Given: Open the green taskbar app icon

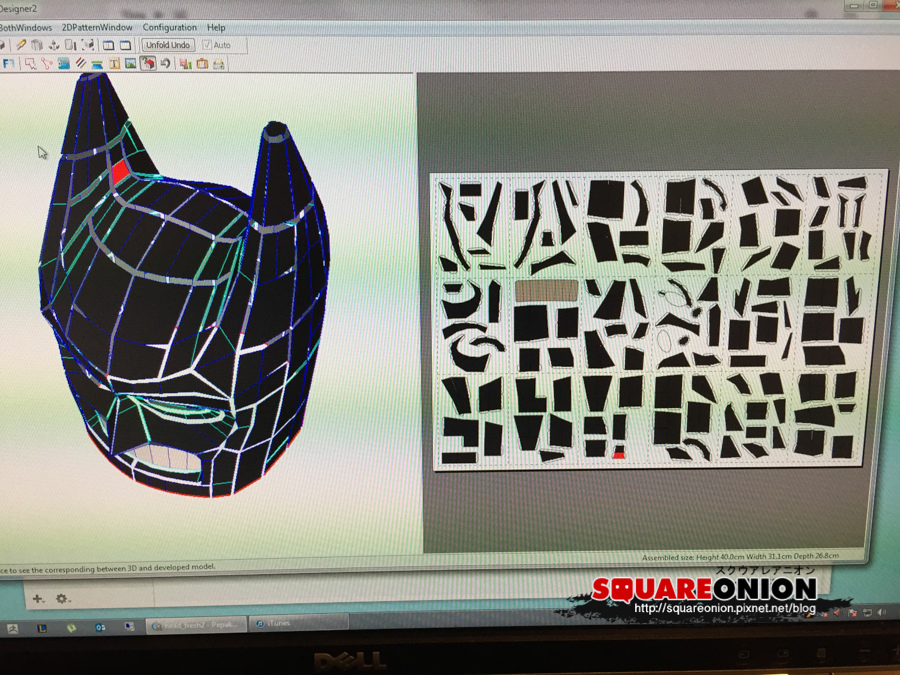Looking at the screenshot, I should (x=71, y=628).
